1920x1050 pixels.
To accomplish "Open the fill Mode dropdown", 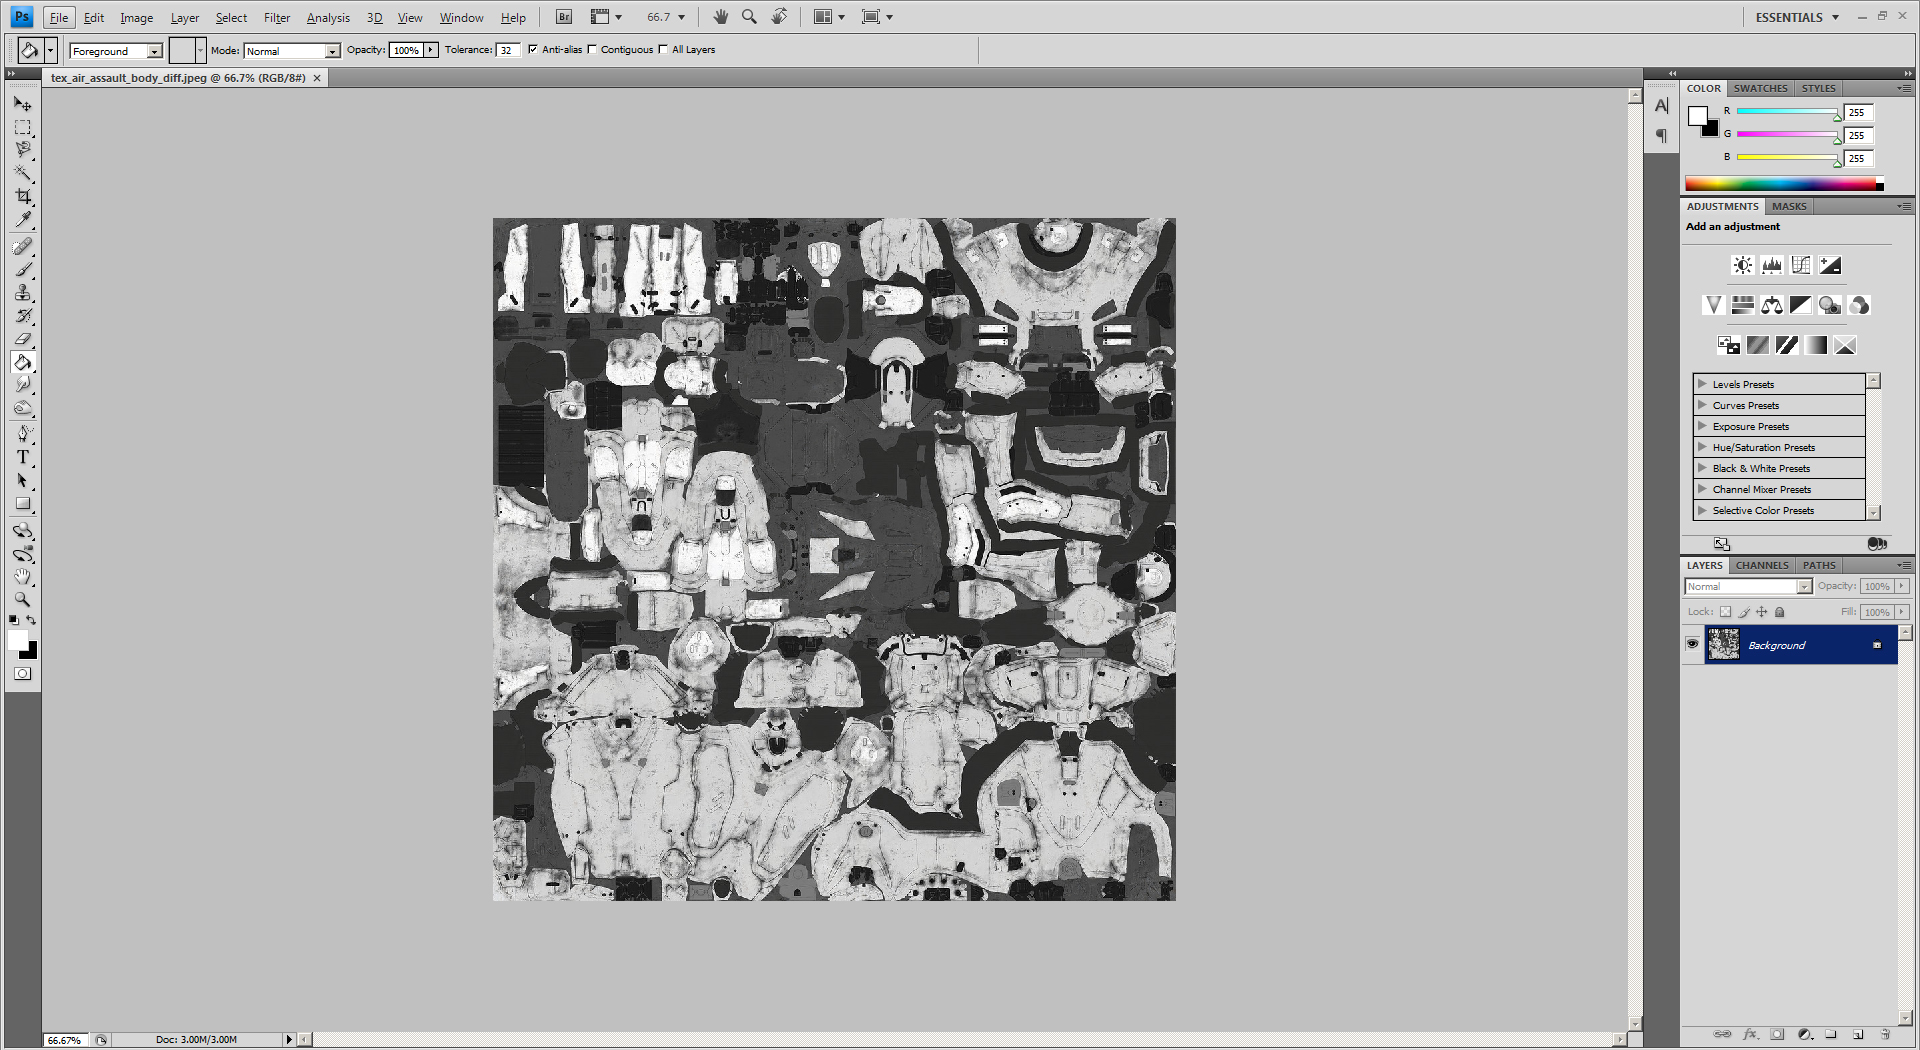I will pyautogui.click(x=292, y=51).
